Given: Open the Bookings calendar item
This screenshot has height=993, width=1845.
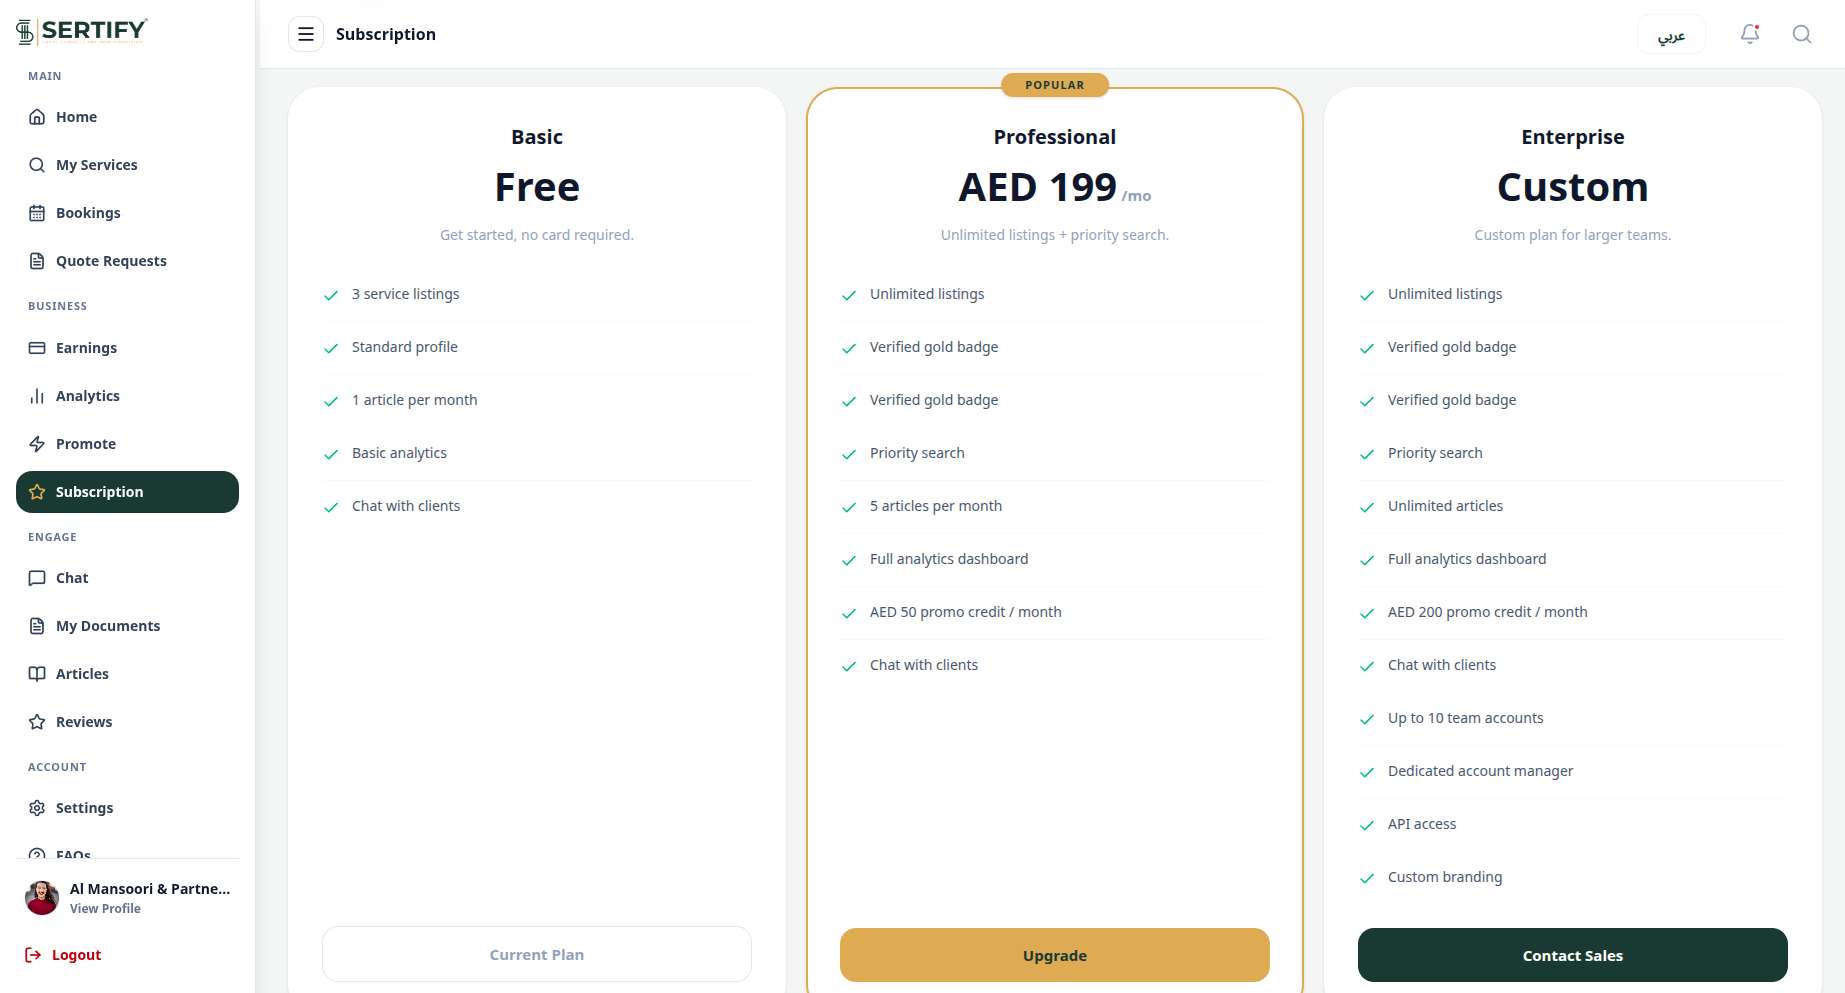Looking at the screenshot, I should [127, 213].
